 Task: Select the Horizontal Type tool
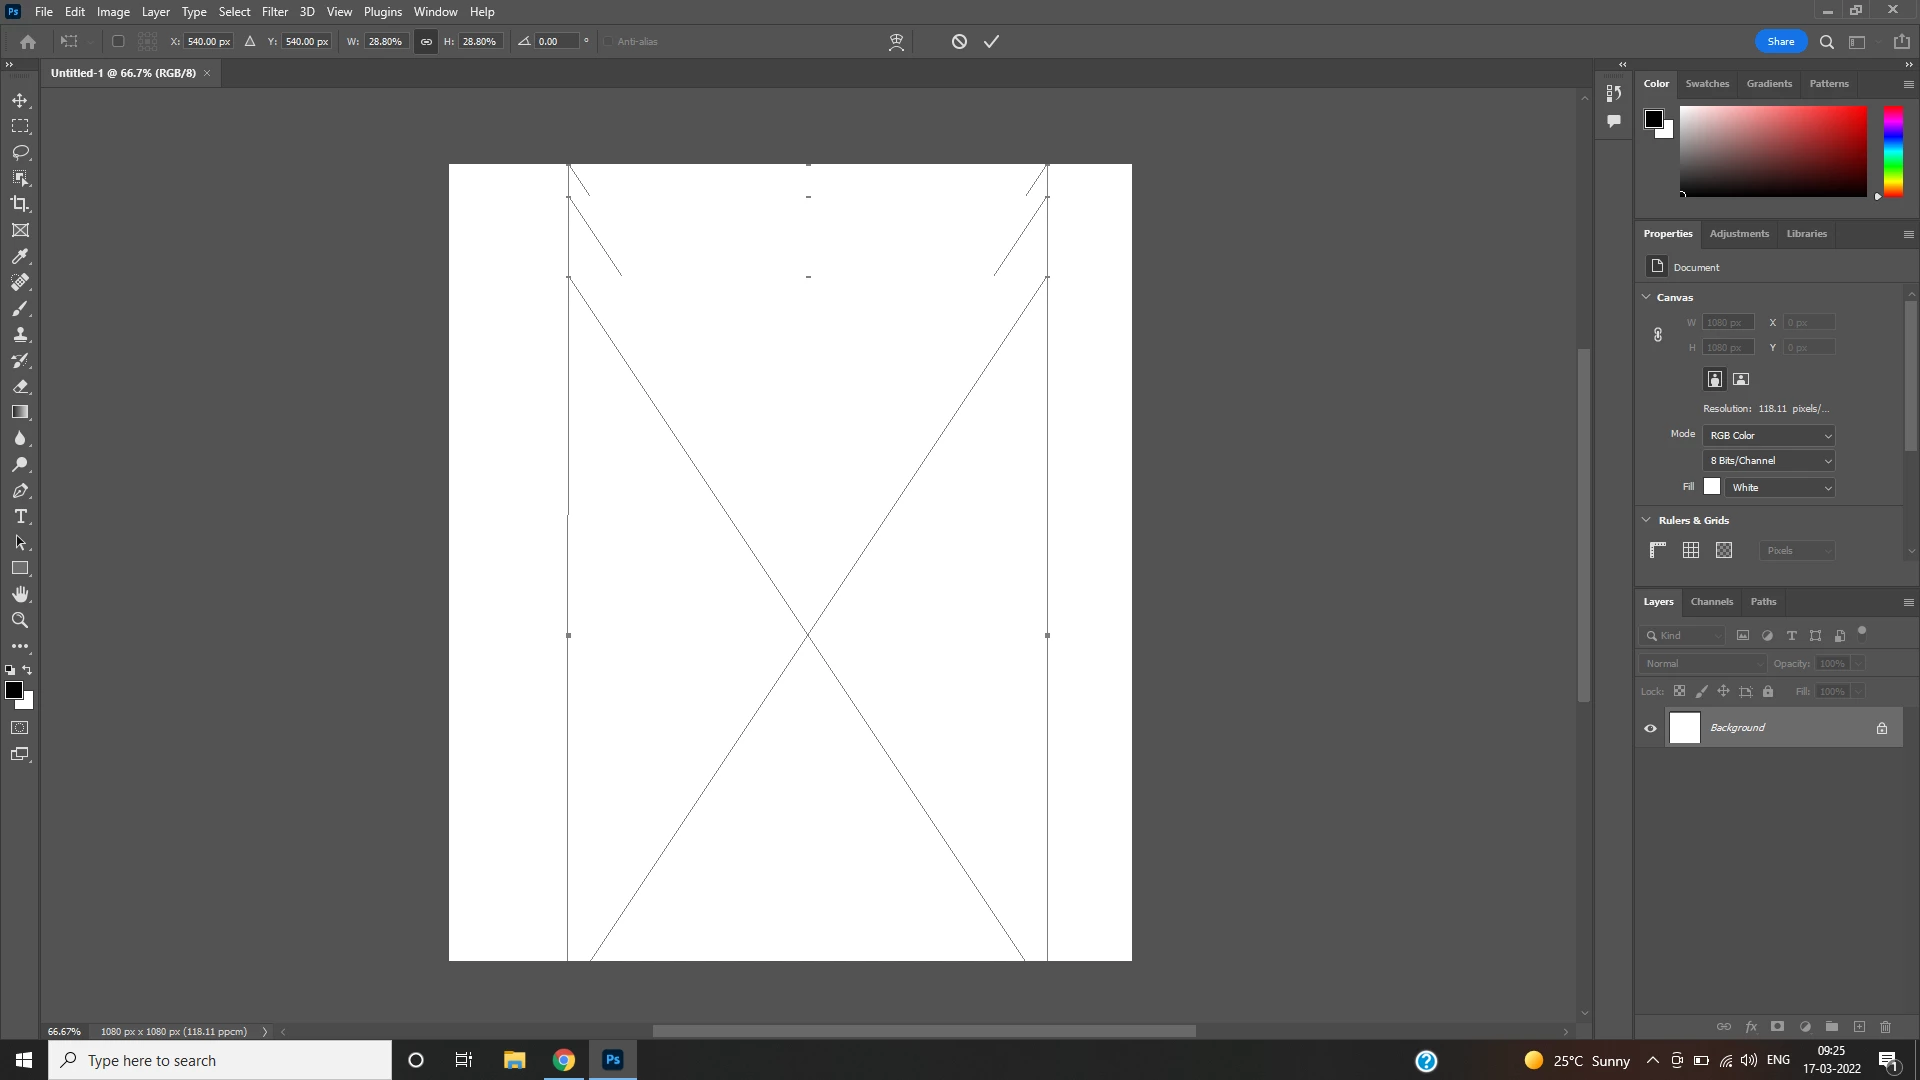tap(20, 517)
